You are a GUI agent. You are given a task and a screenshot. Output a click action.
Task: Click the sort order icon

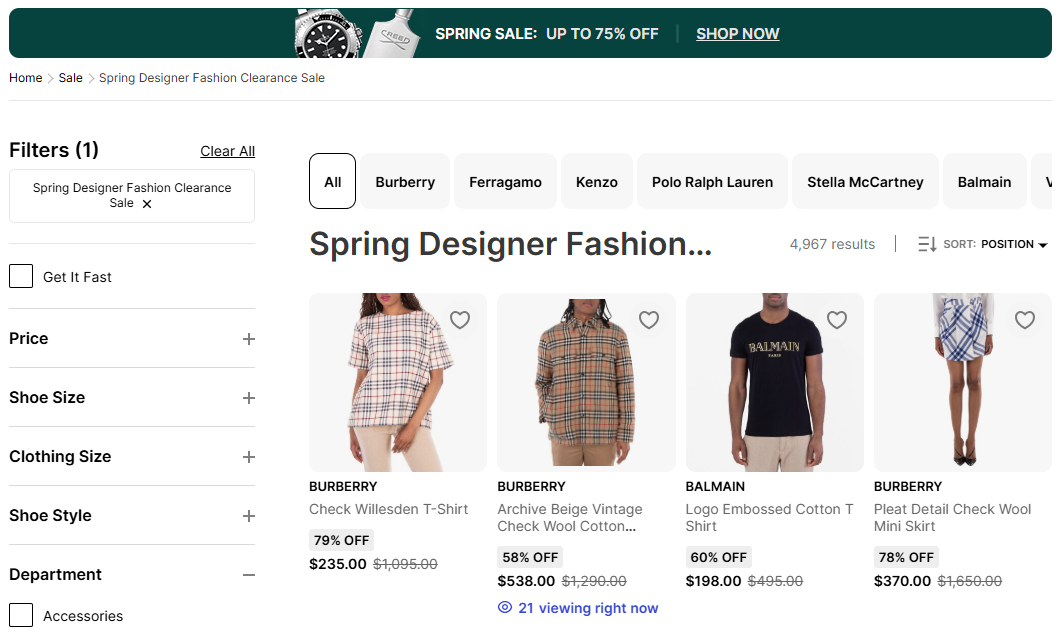click(927, 244)
